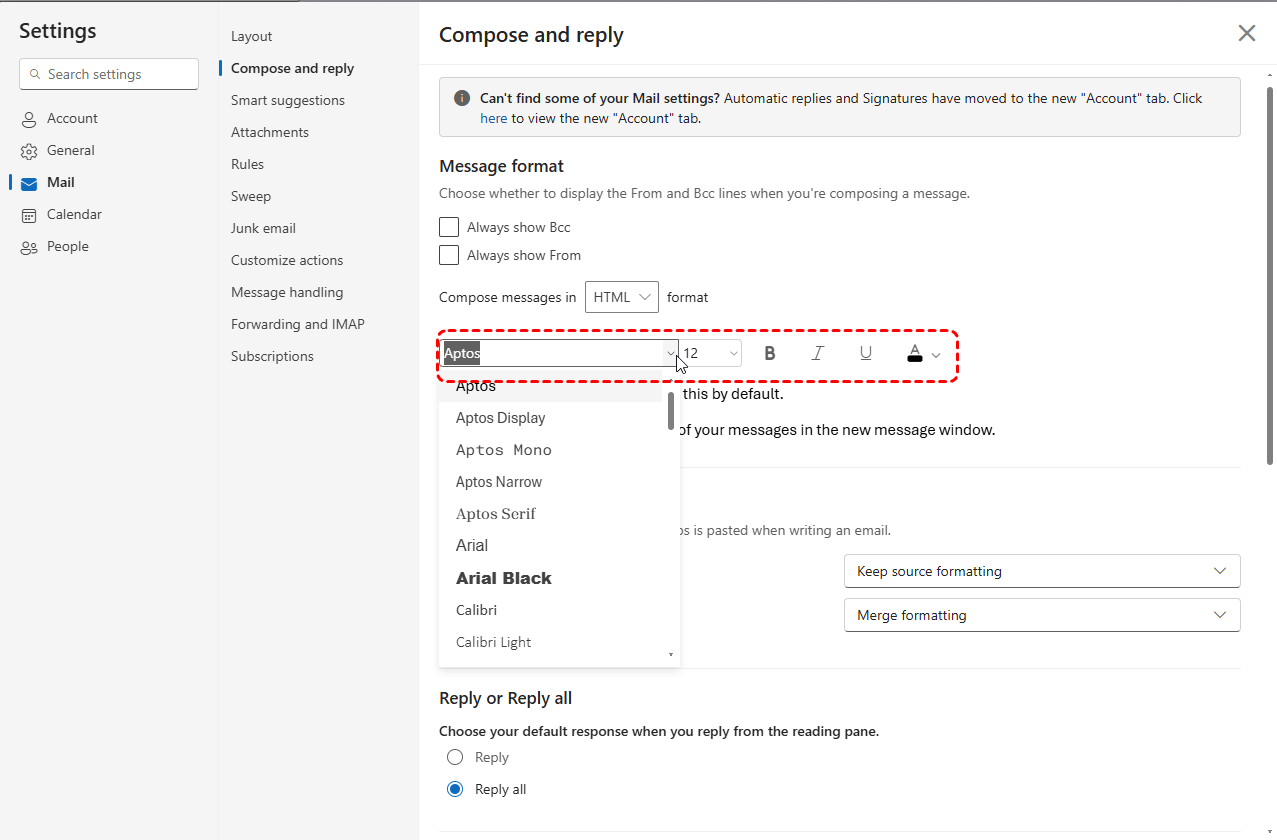
Task: Select the Calendar icon in sidebar
Action: click(29, 215)
